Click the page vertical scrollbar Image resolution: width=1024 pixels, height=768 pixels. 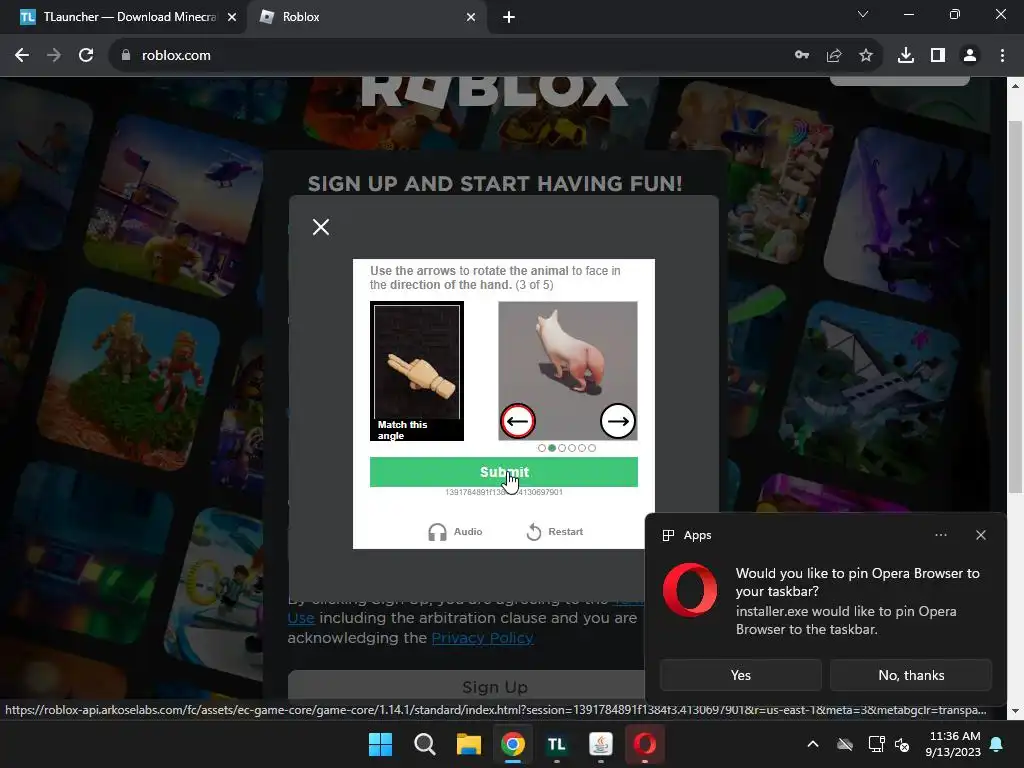click(1015, 307)
